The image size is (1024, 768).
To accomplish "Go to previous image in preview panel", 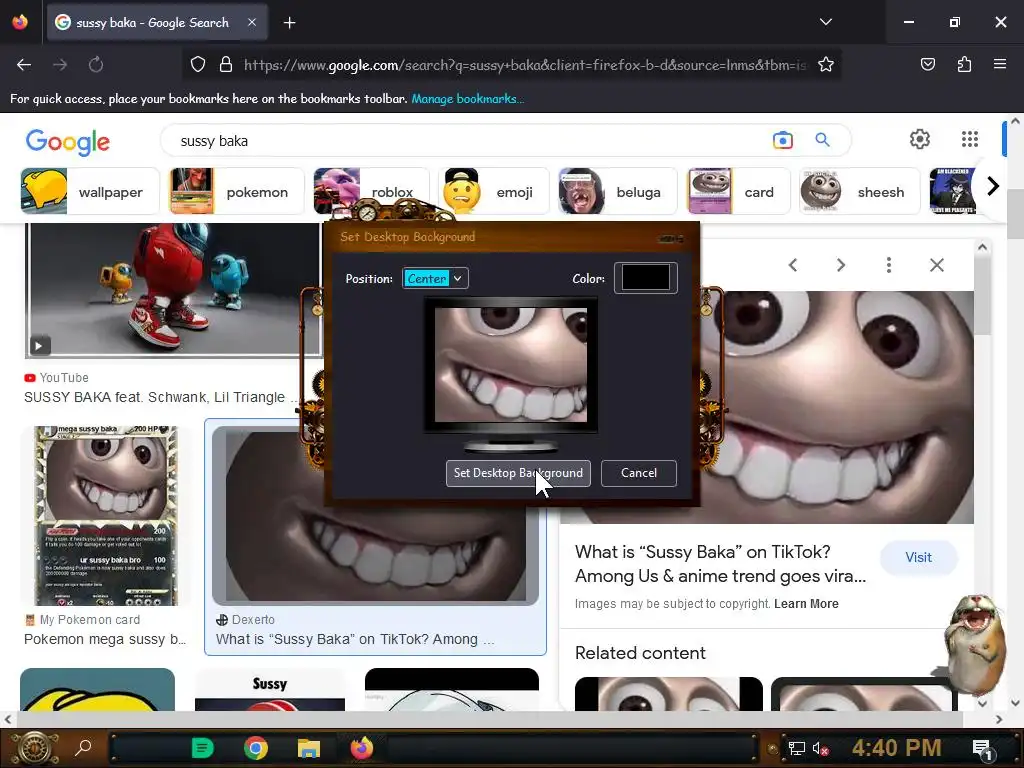I will (x=793, y=265).
